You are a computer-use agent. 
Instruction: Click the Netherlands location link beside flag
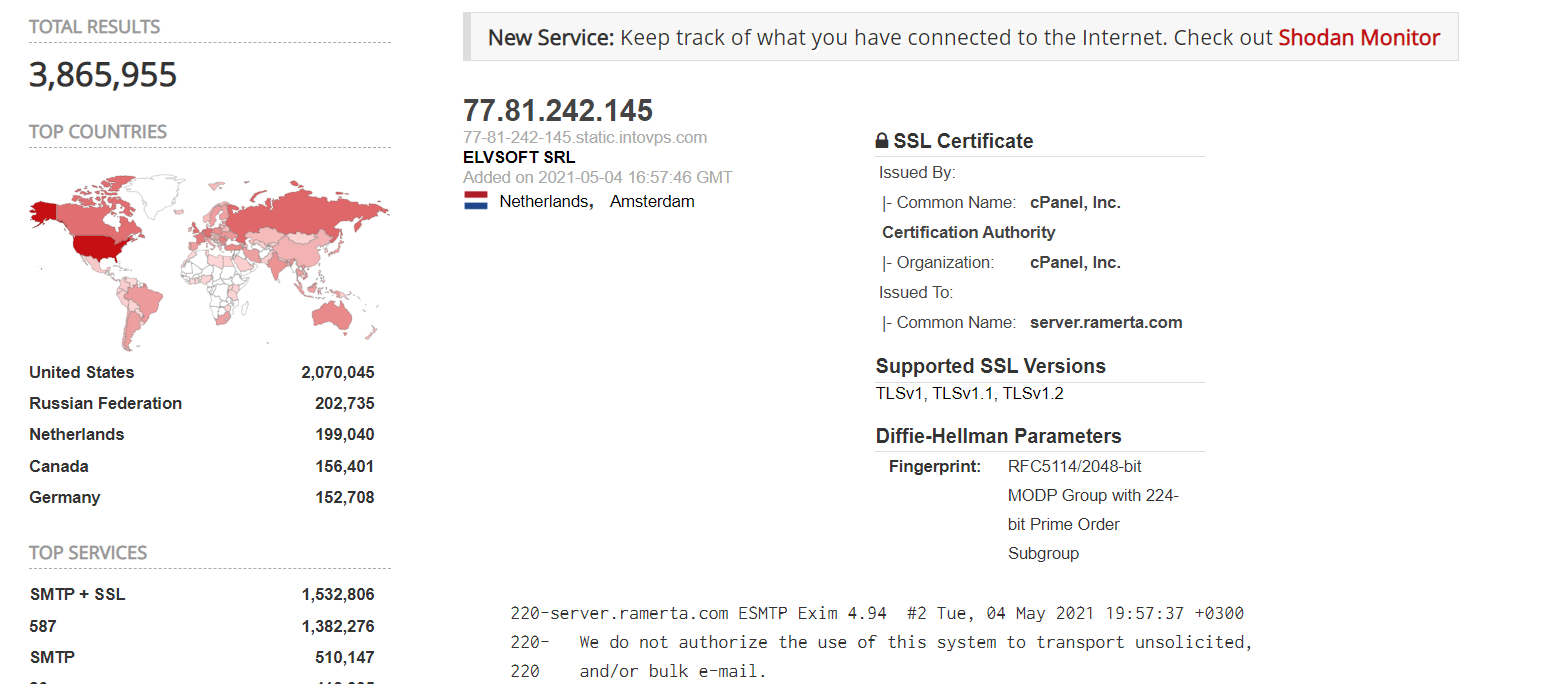coord(546,201)
